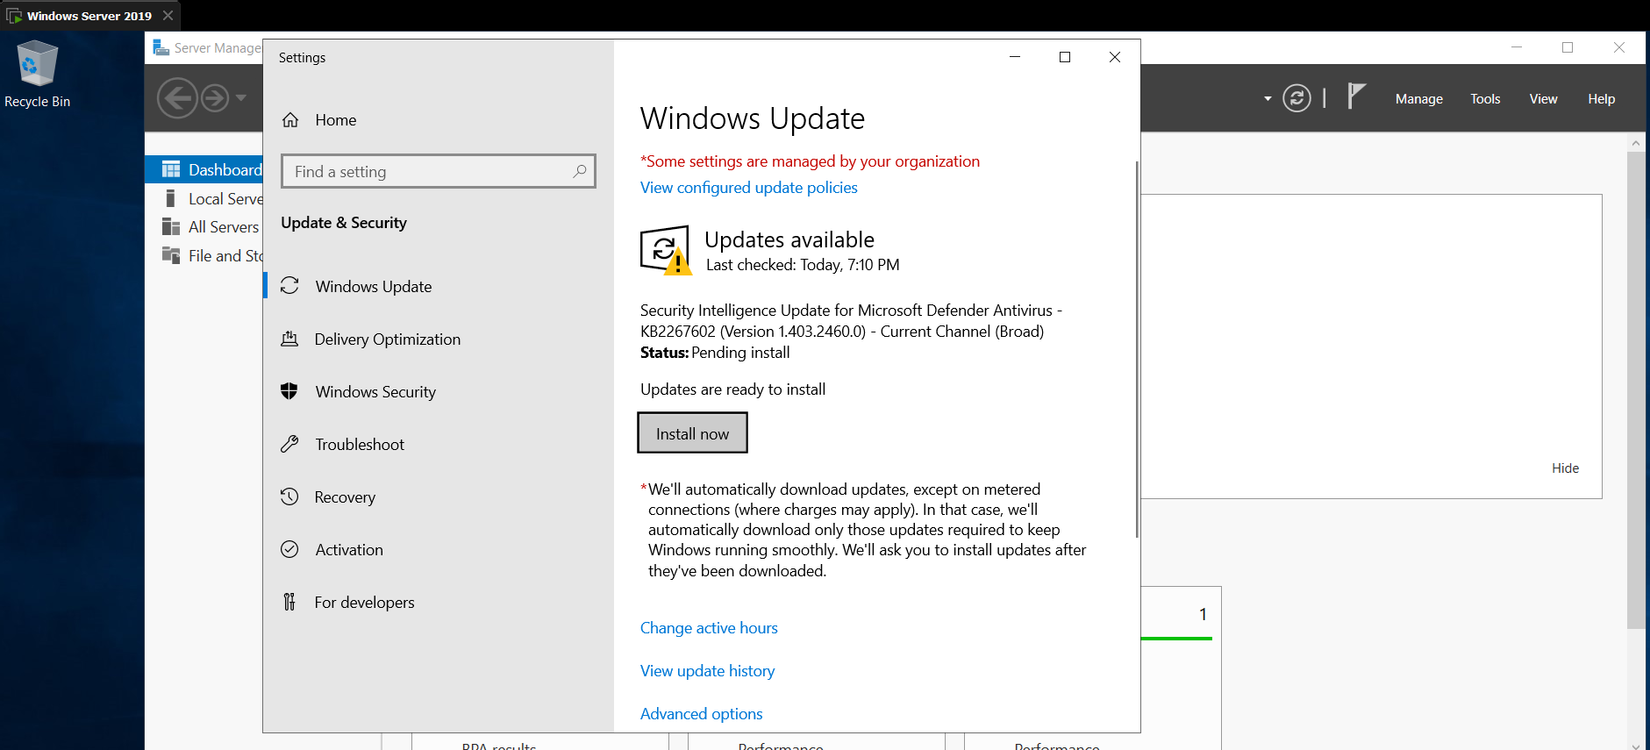Click the Windows Server 2019 VM tab icon

coord(14,16)
